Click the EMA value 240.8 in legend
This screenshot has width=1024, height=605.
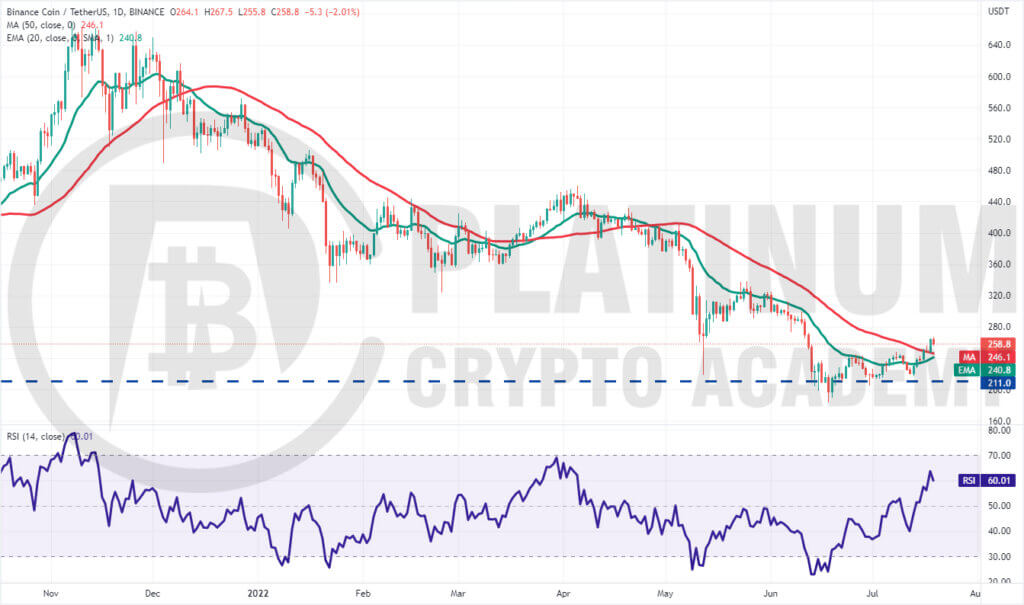tap(131, 38)
